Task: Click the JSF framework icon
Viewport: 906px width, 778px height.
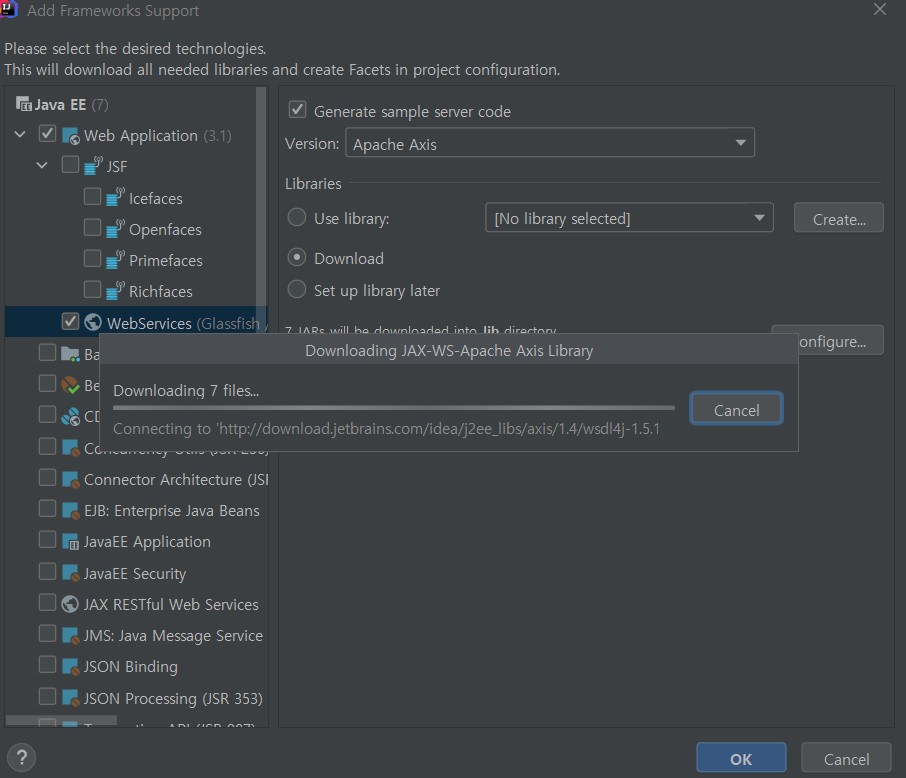Action: (x=93, y=166)
